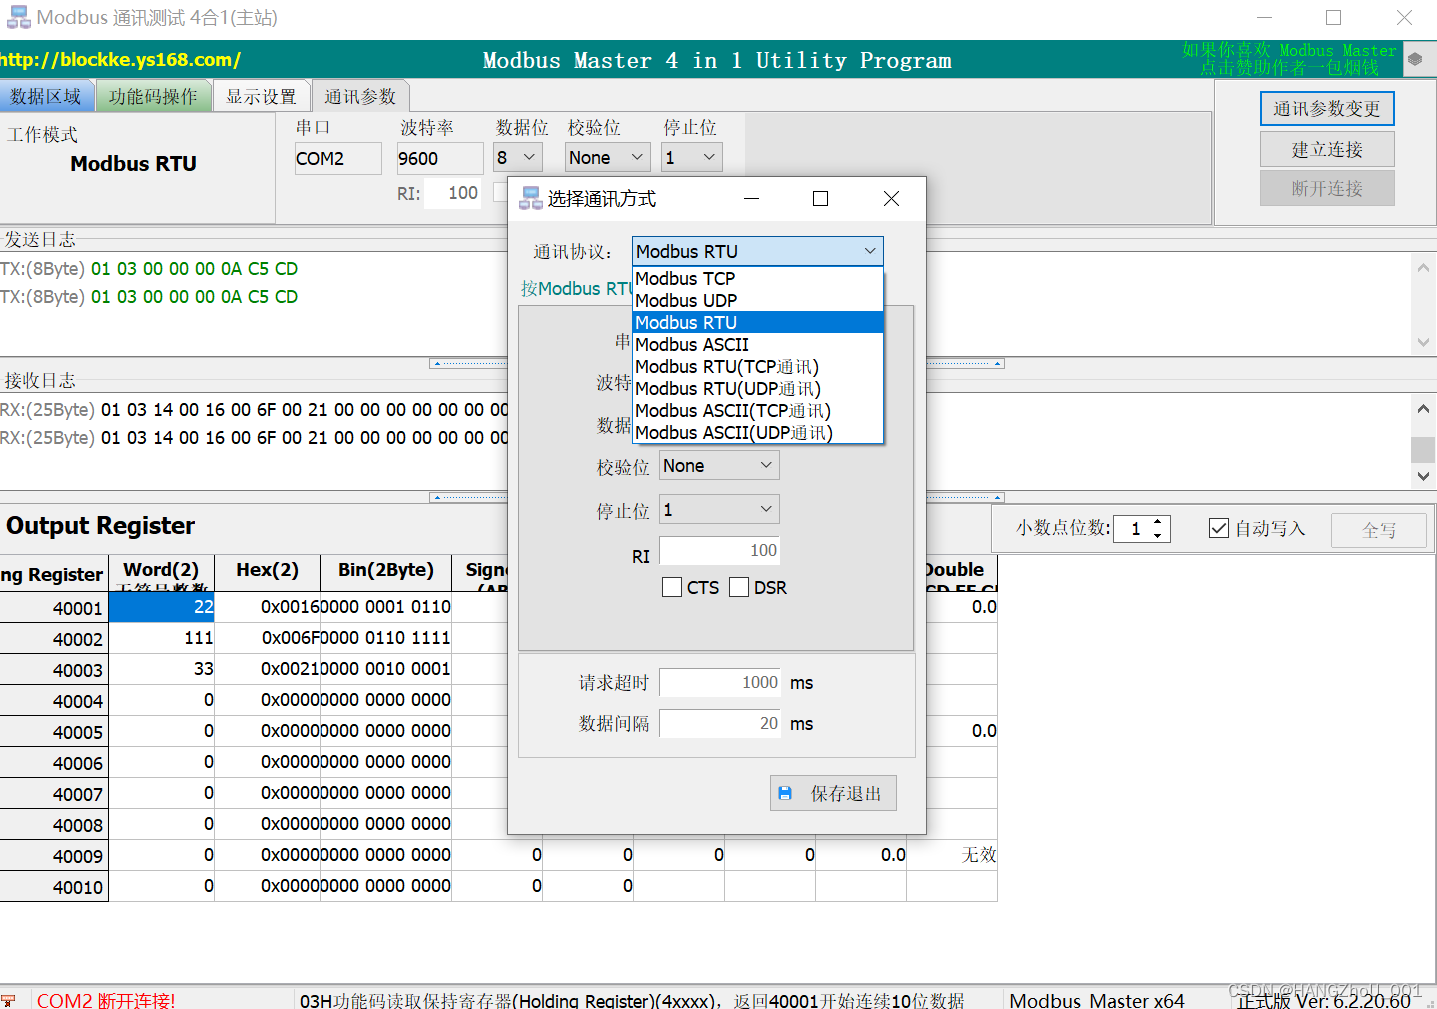
Task: Click the 请求超时 input field
Action: point(719,681)
